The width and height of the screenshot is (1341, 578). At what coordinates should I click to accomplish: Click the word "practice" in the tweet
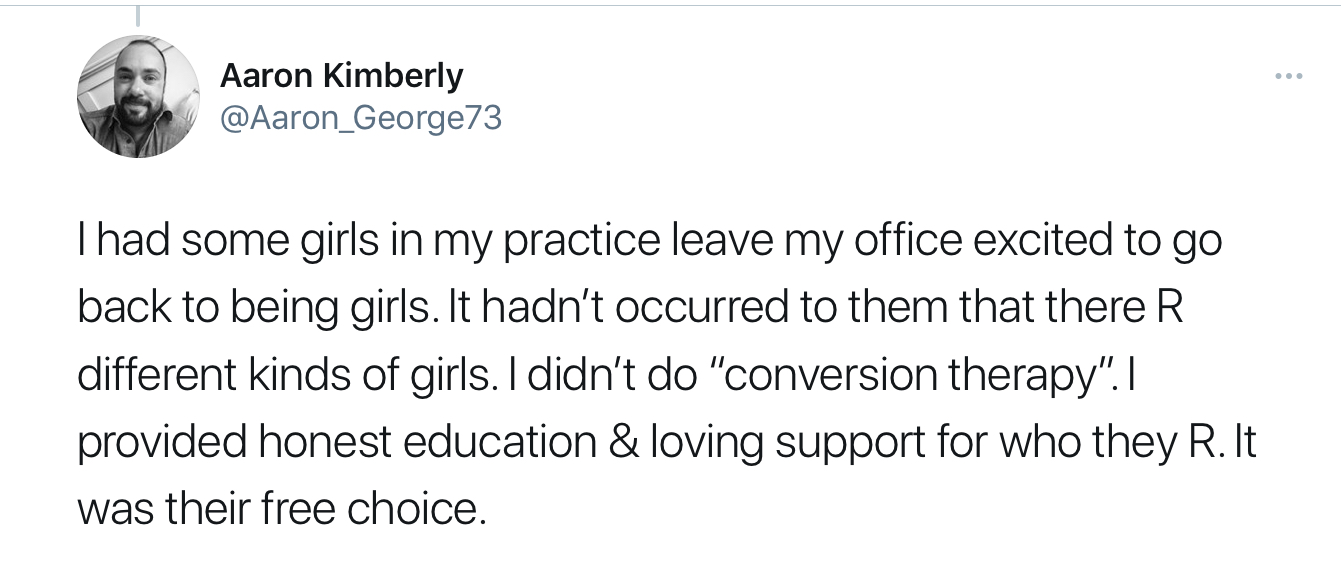coord(570,243)
